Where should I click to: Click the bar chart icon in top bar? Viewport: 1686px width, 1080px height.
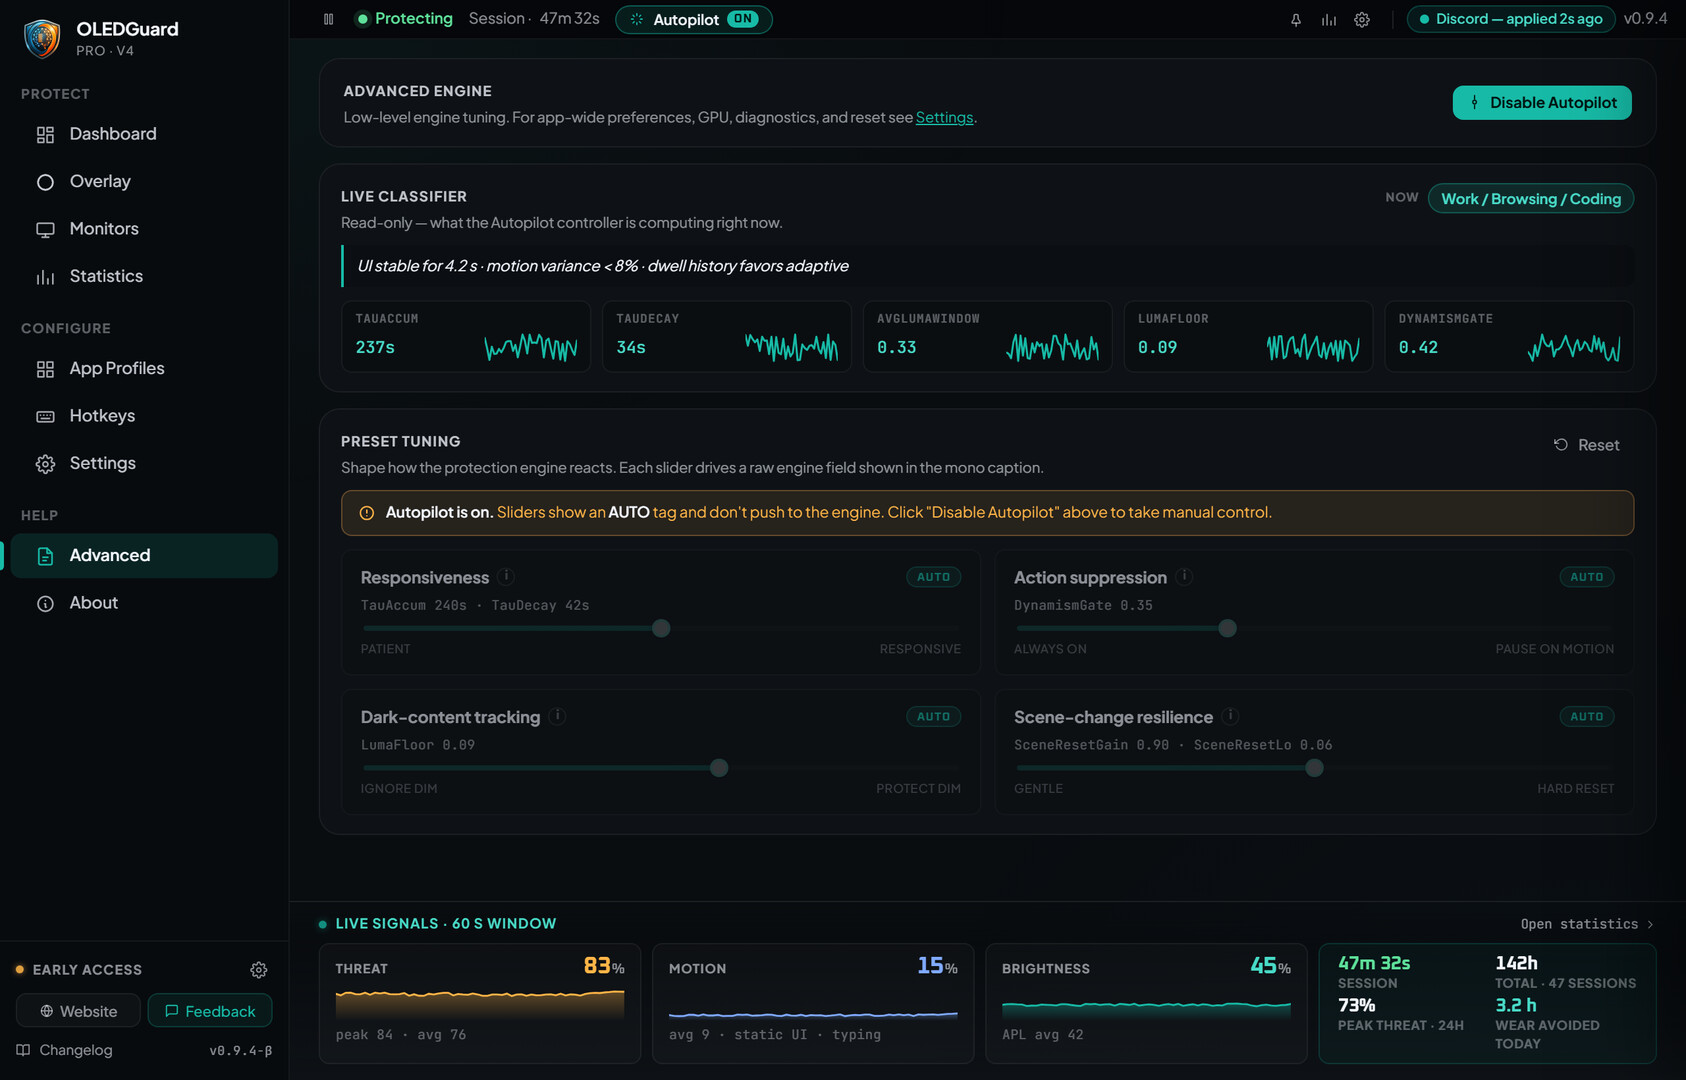[x=1329, y=20]
